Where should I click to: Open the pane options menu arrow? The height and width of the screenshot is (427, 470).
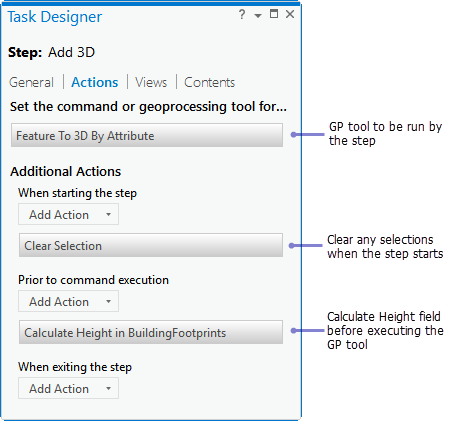(258, 16)
